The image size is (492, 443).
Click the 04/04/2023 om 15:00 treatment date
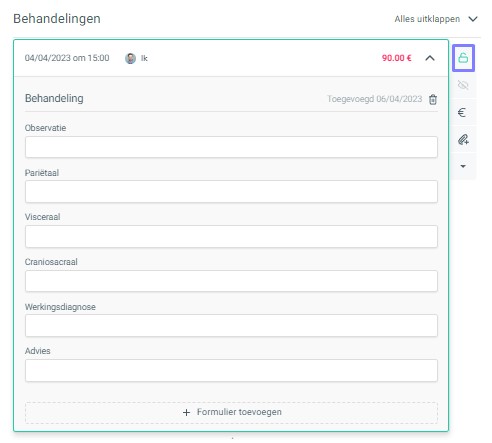[67, 58]
